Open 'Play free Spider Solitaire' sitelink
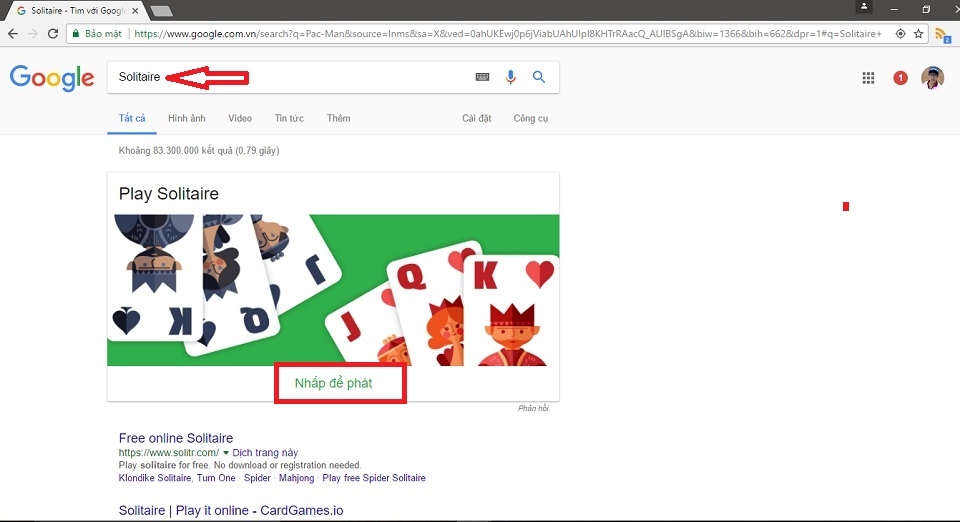Viewport: 960px width, 522px height. coord(374,478)
